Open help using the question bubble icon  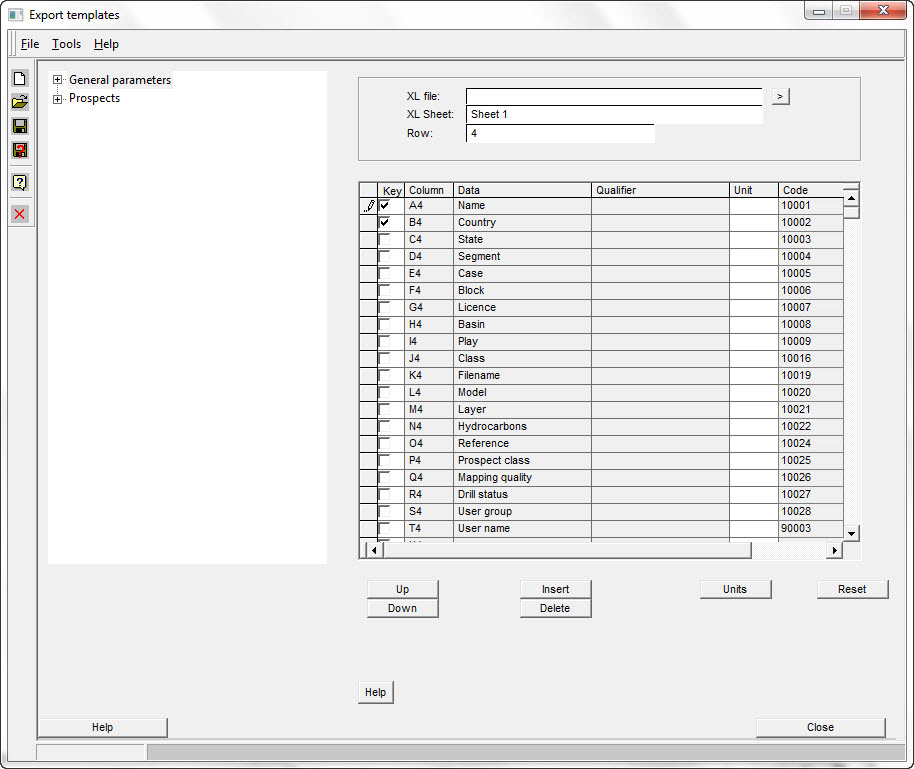(19, 182)
